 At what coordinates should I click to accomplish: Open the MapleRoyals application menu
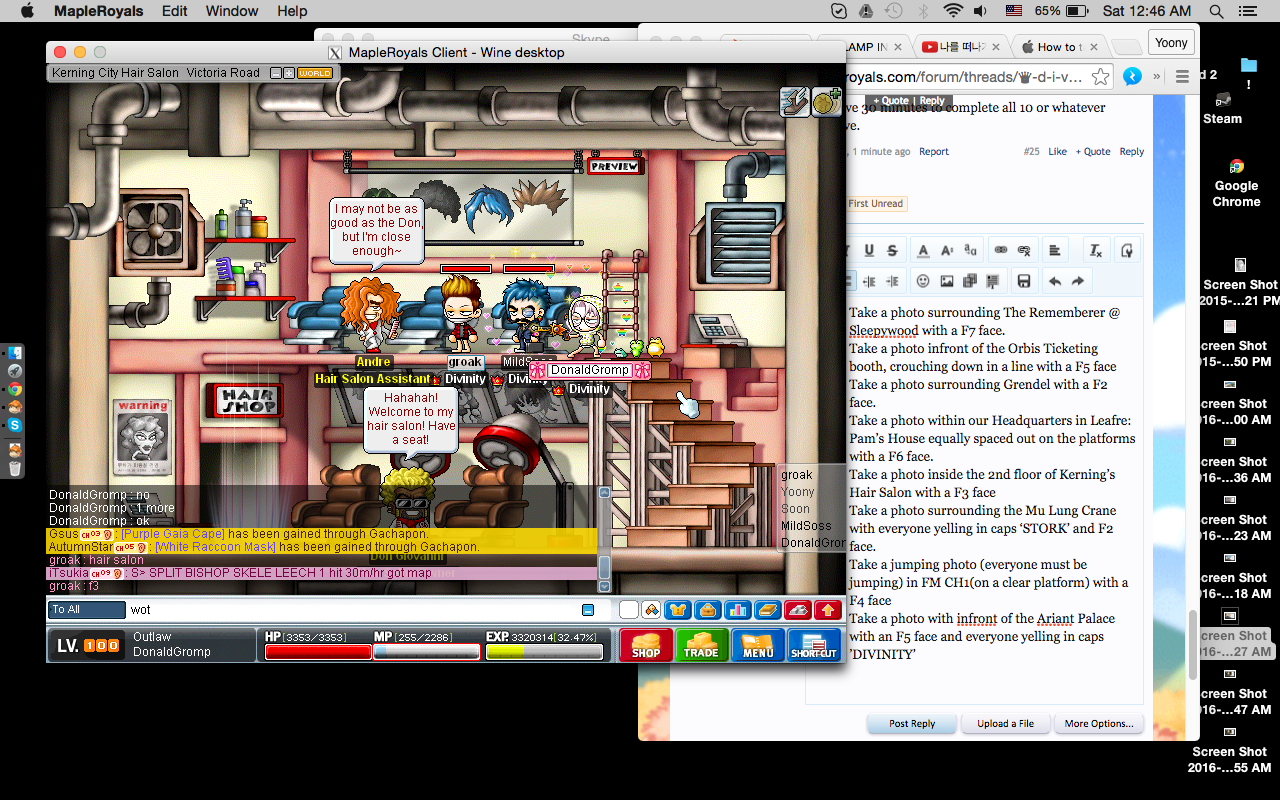tap(98, 11)
